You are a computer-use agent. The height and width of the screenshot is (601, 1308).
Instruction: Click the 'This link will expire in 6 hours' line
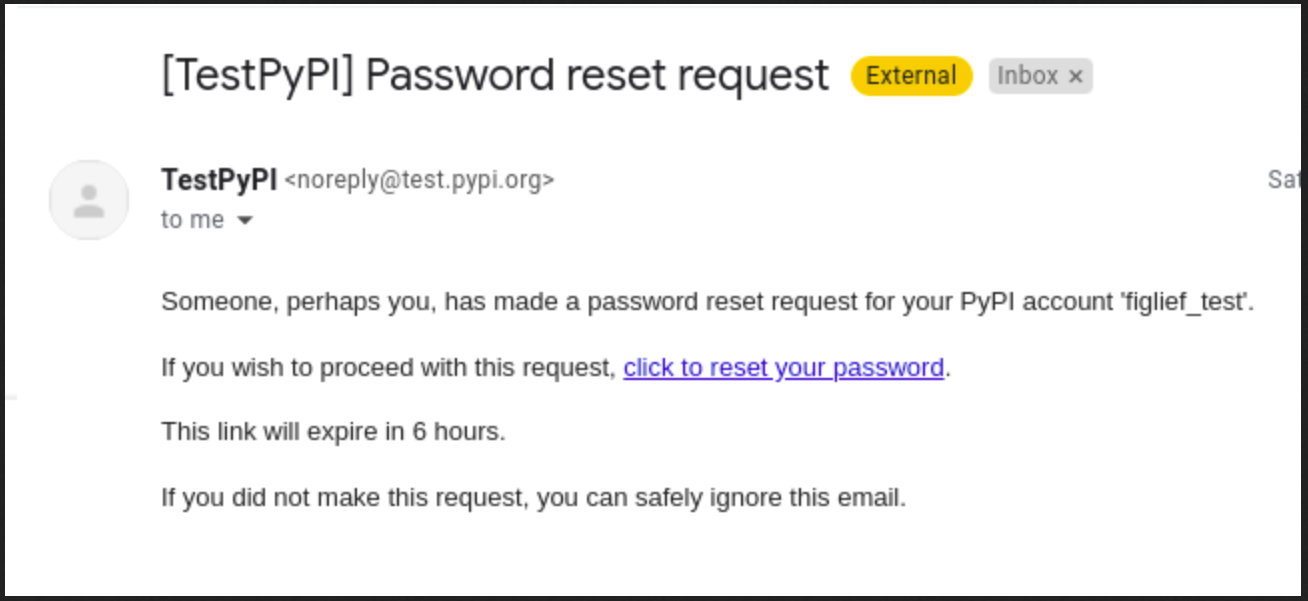pos(333,432)
